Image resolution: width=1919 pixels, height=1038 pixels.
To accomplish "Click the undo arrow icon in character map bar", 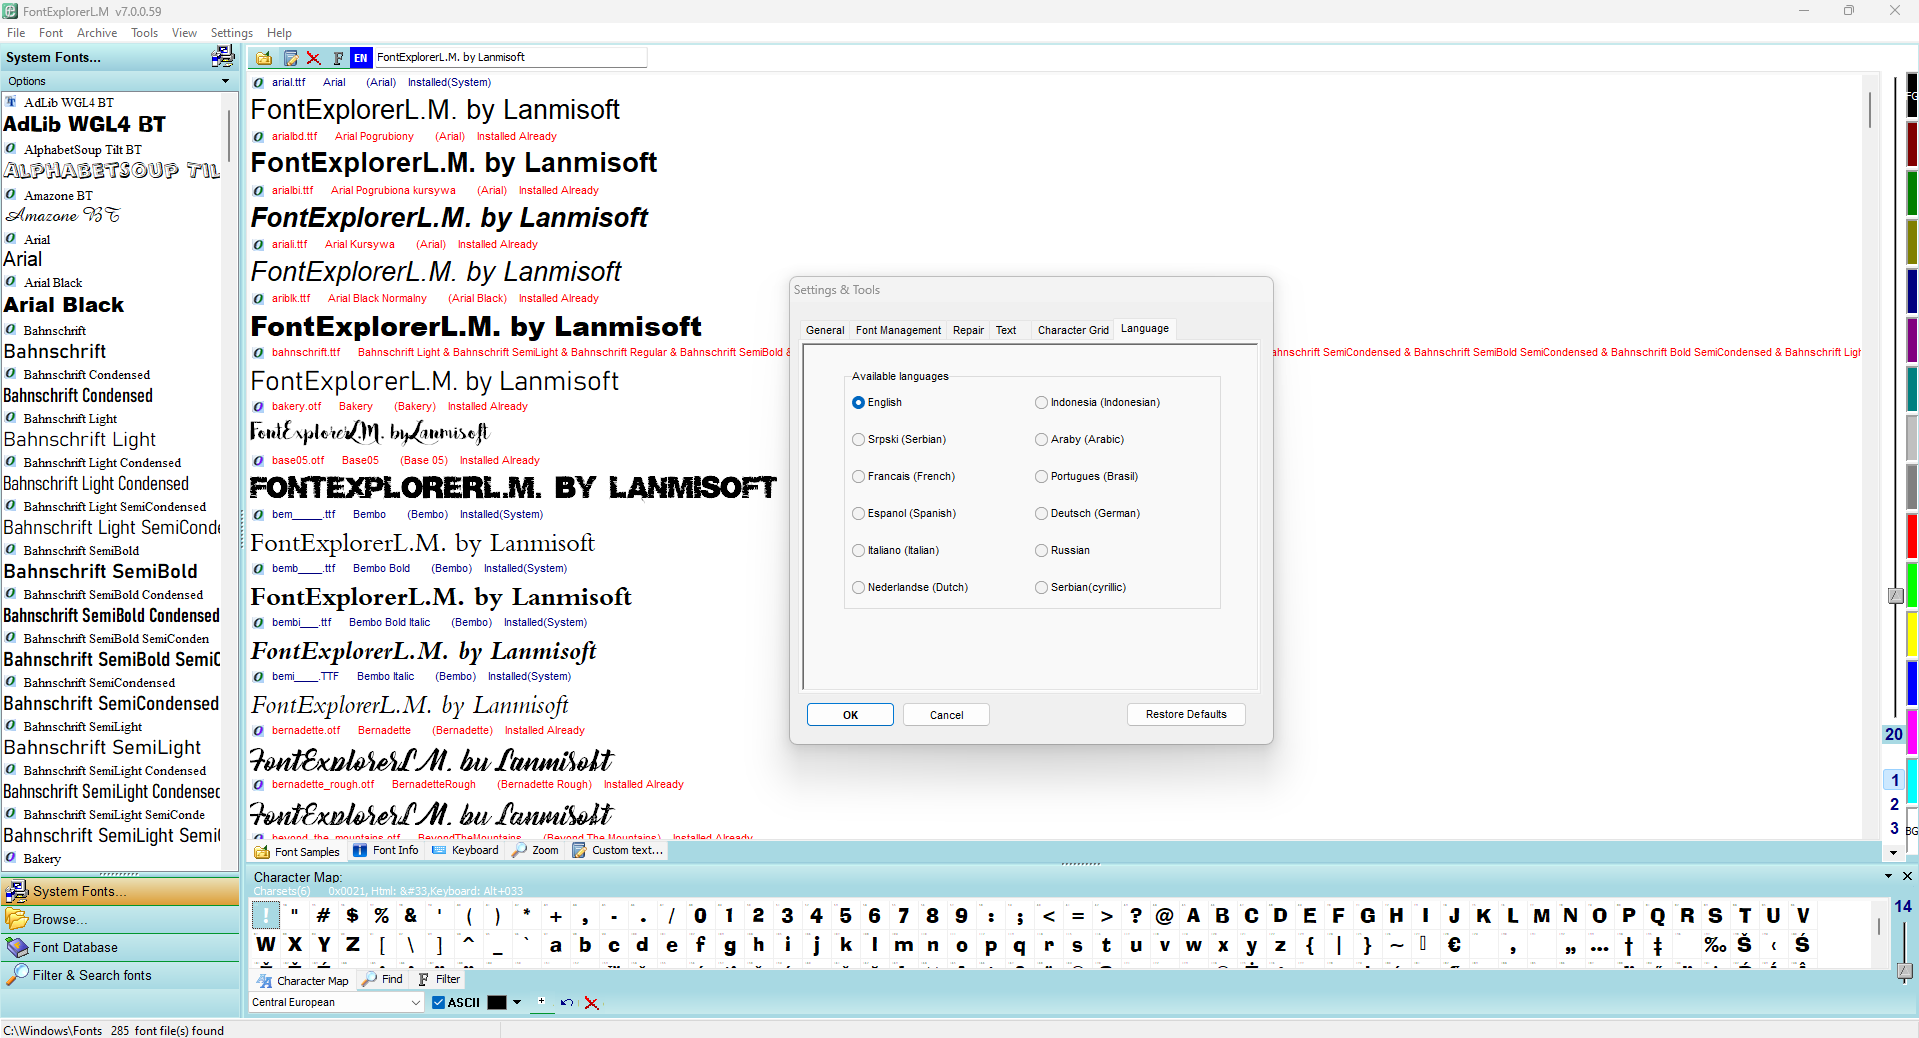I will (x=567, y=1002).
